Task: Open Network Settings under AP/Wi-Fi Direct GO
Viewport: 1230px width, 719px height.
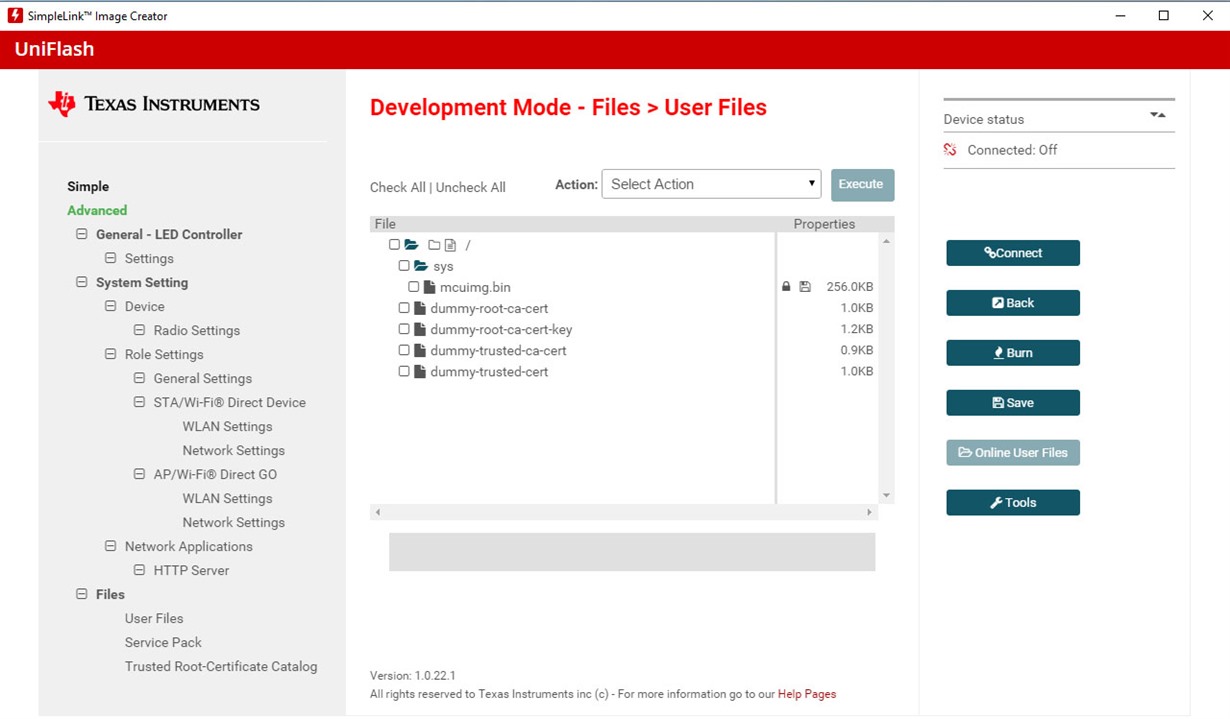Action: point(234,522)
